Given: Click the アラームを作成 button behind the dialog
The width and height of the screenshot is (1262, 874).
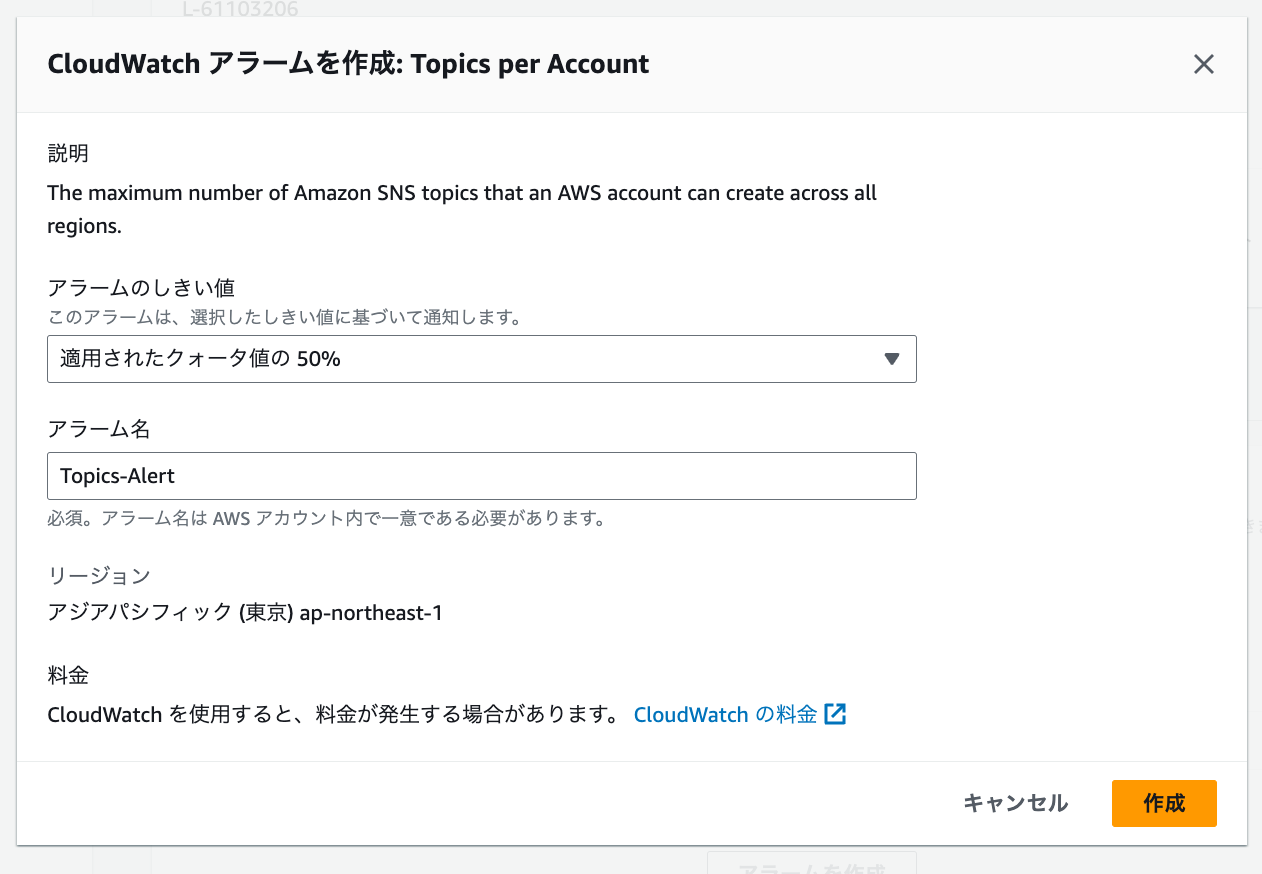Looking at the screenshot, I should click(811, 868).
